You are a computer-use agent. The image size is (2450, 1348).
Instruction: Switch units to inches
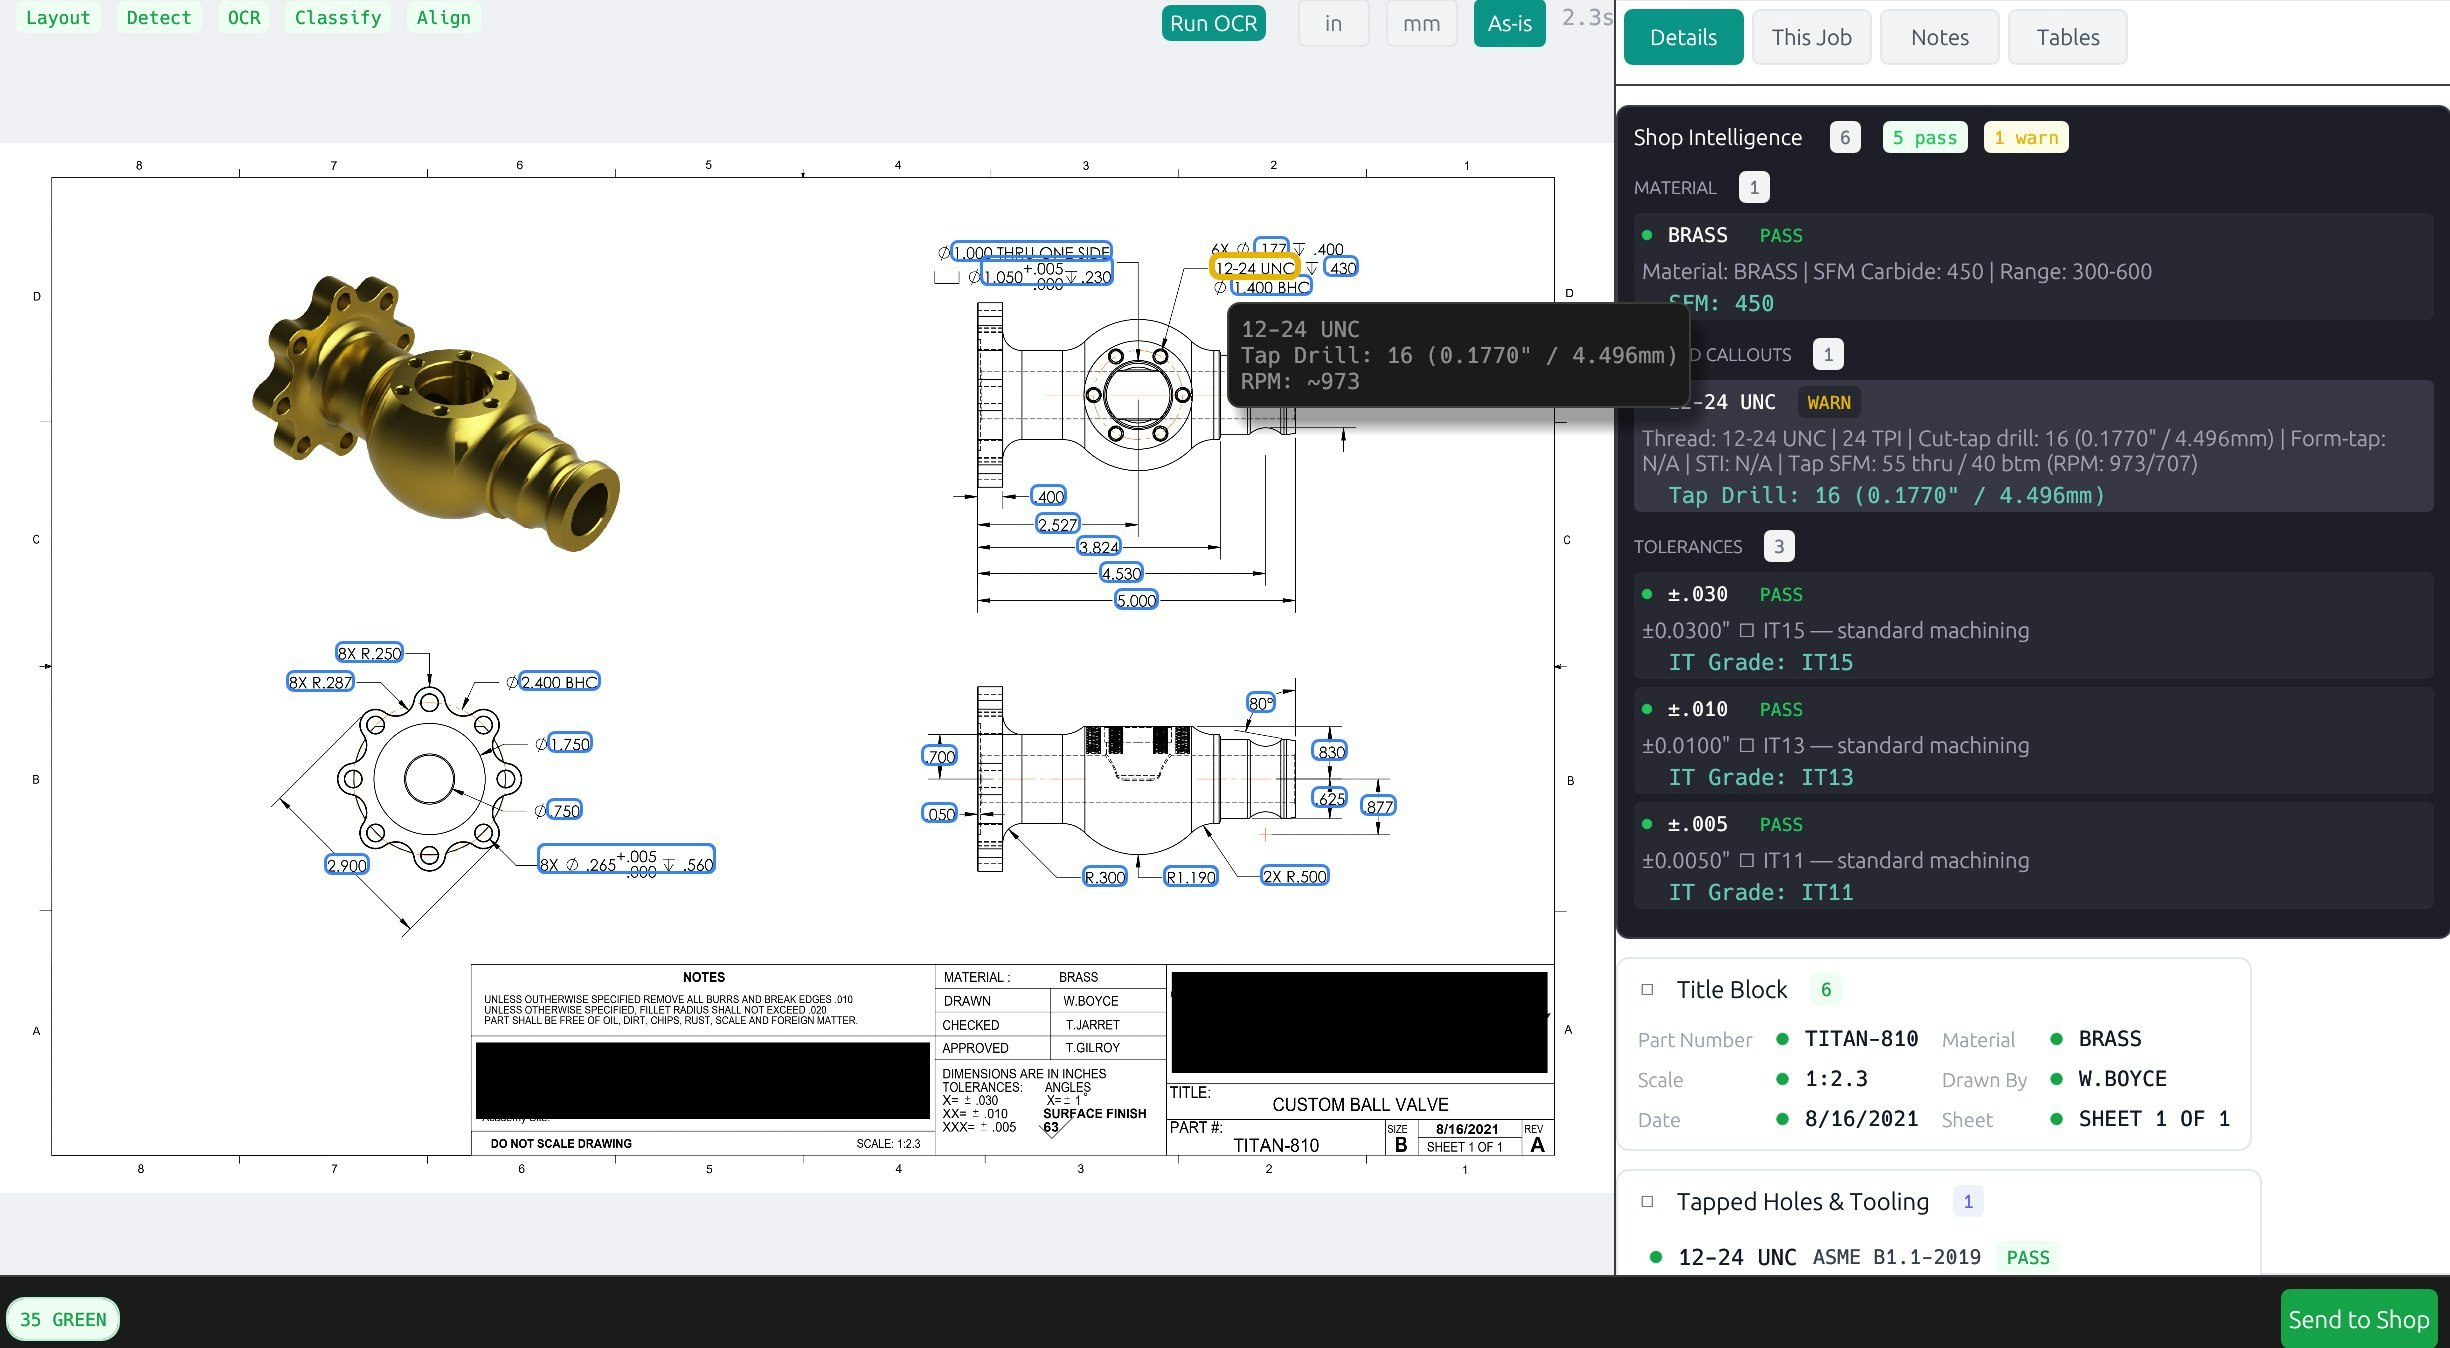pyautogui.click(x=1333, y=23)
